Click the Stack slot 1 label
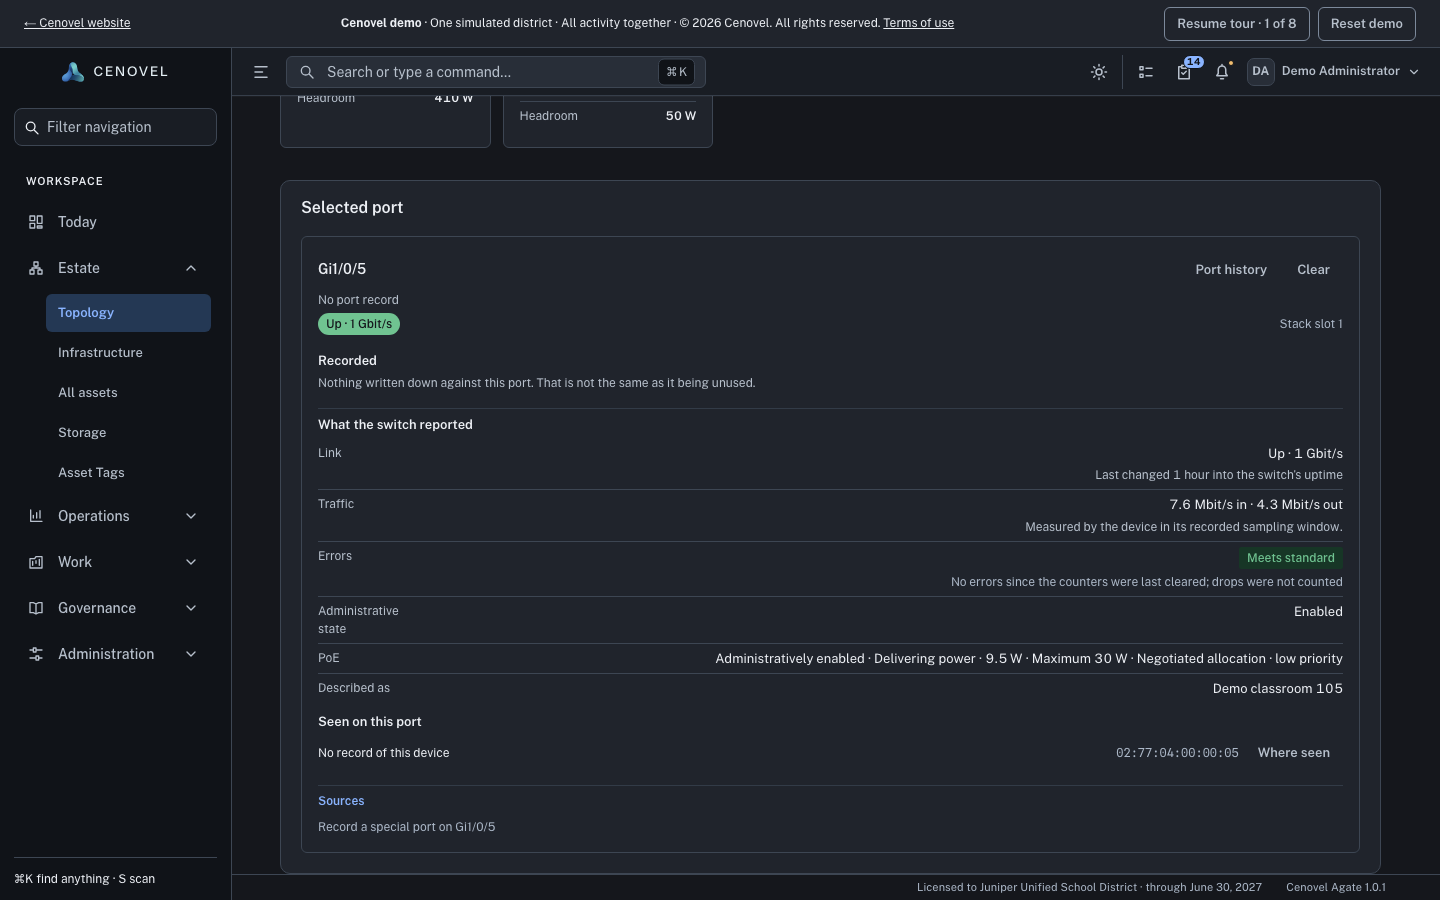Image resolution: width=1440 pixels, height=900 pixels. pyautogui.click(x=1311, y=324)
